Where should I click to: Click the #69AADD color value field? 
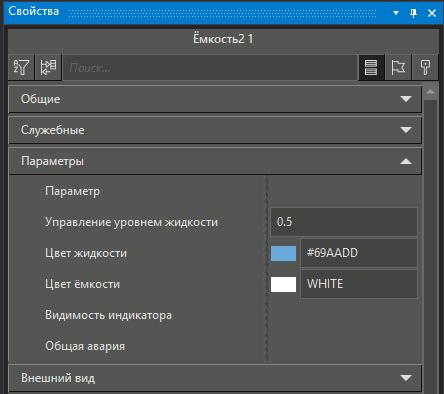click(x=359, y=253)
